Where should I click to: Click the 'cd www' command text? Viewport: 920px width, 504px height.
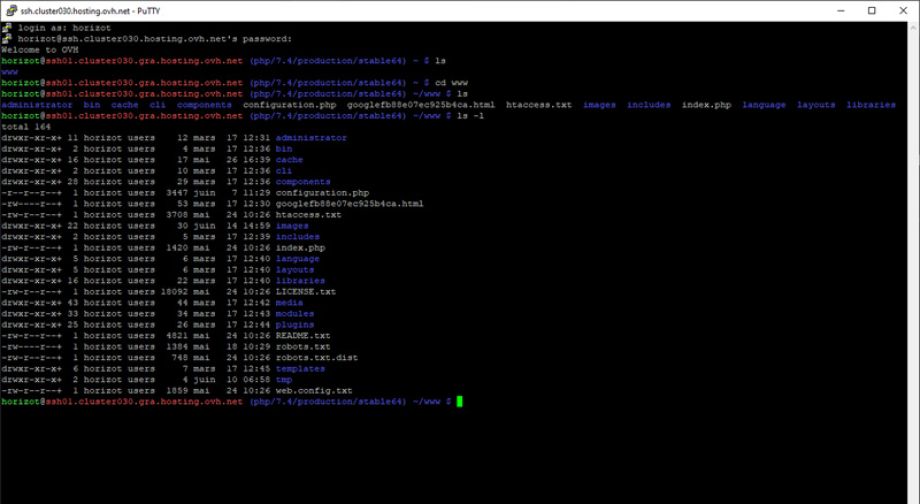click(x=451, y=83)
